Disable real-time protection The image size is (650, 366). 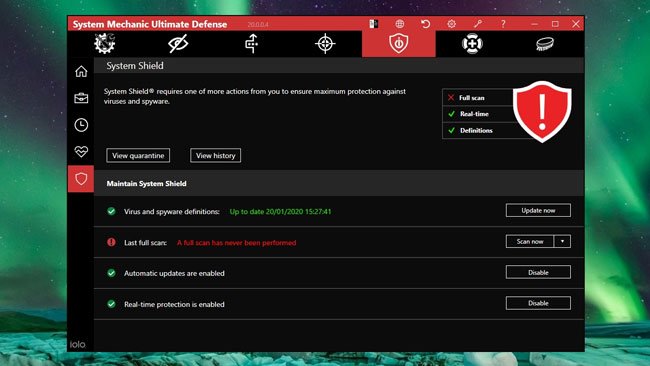(538, 303)
